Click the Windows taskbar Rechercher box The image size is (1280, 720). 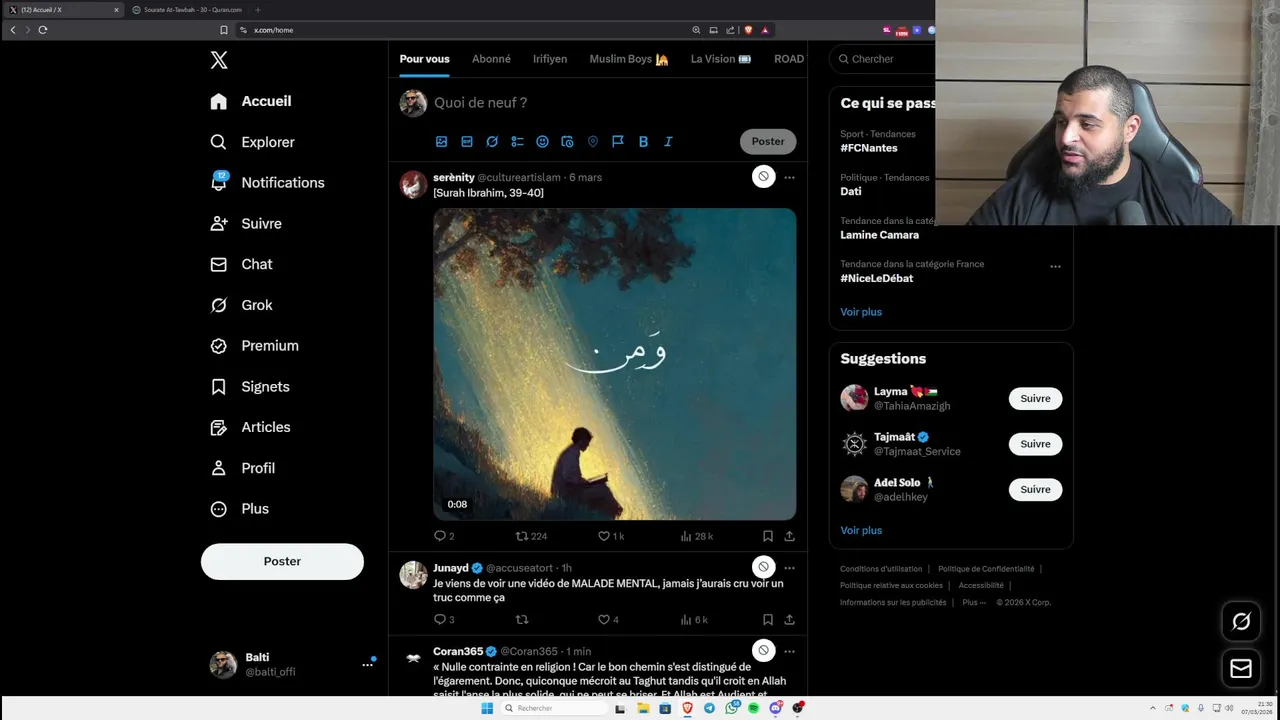click(553, 708)
